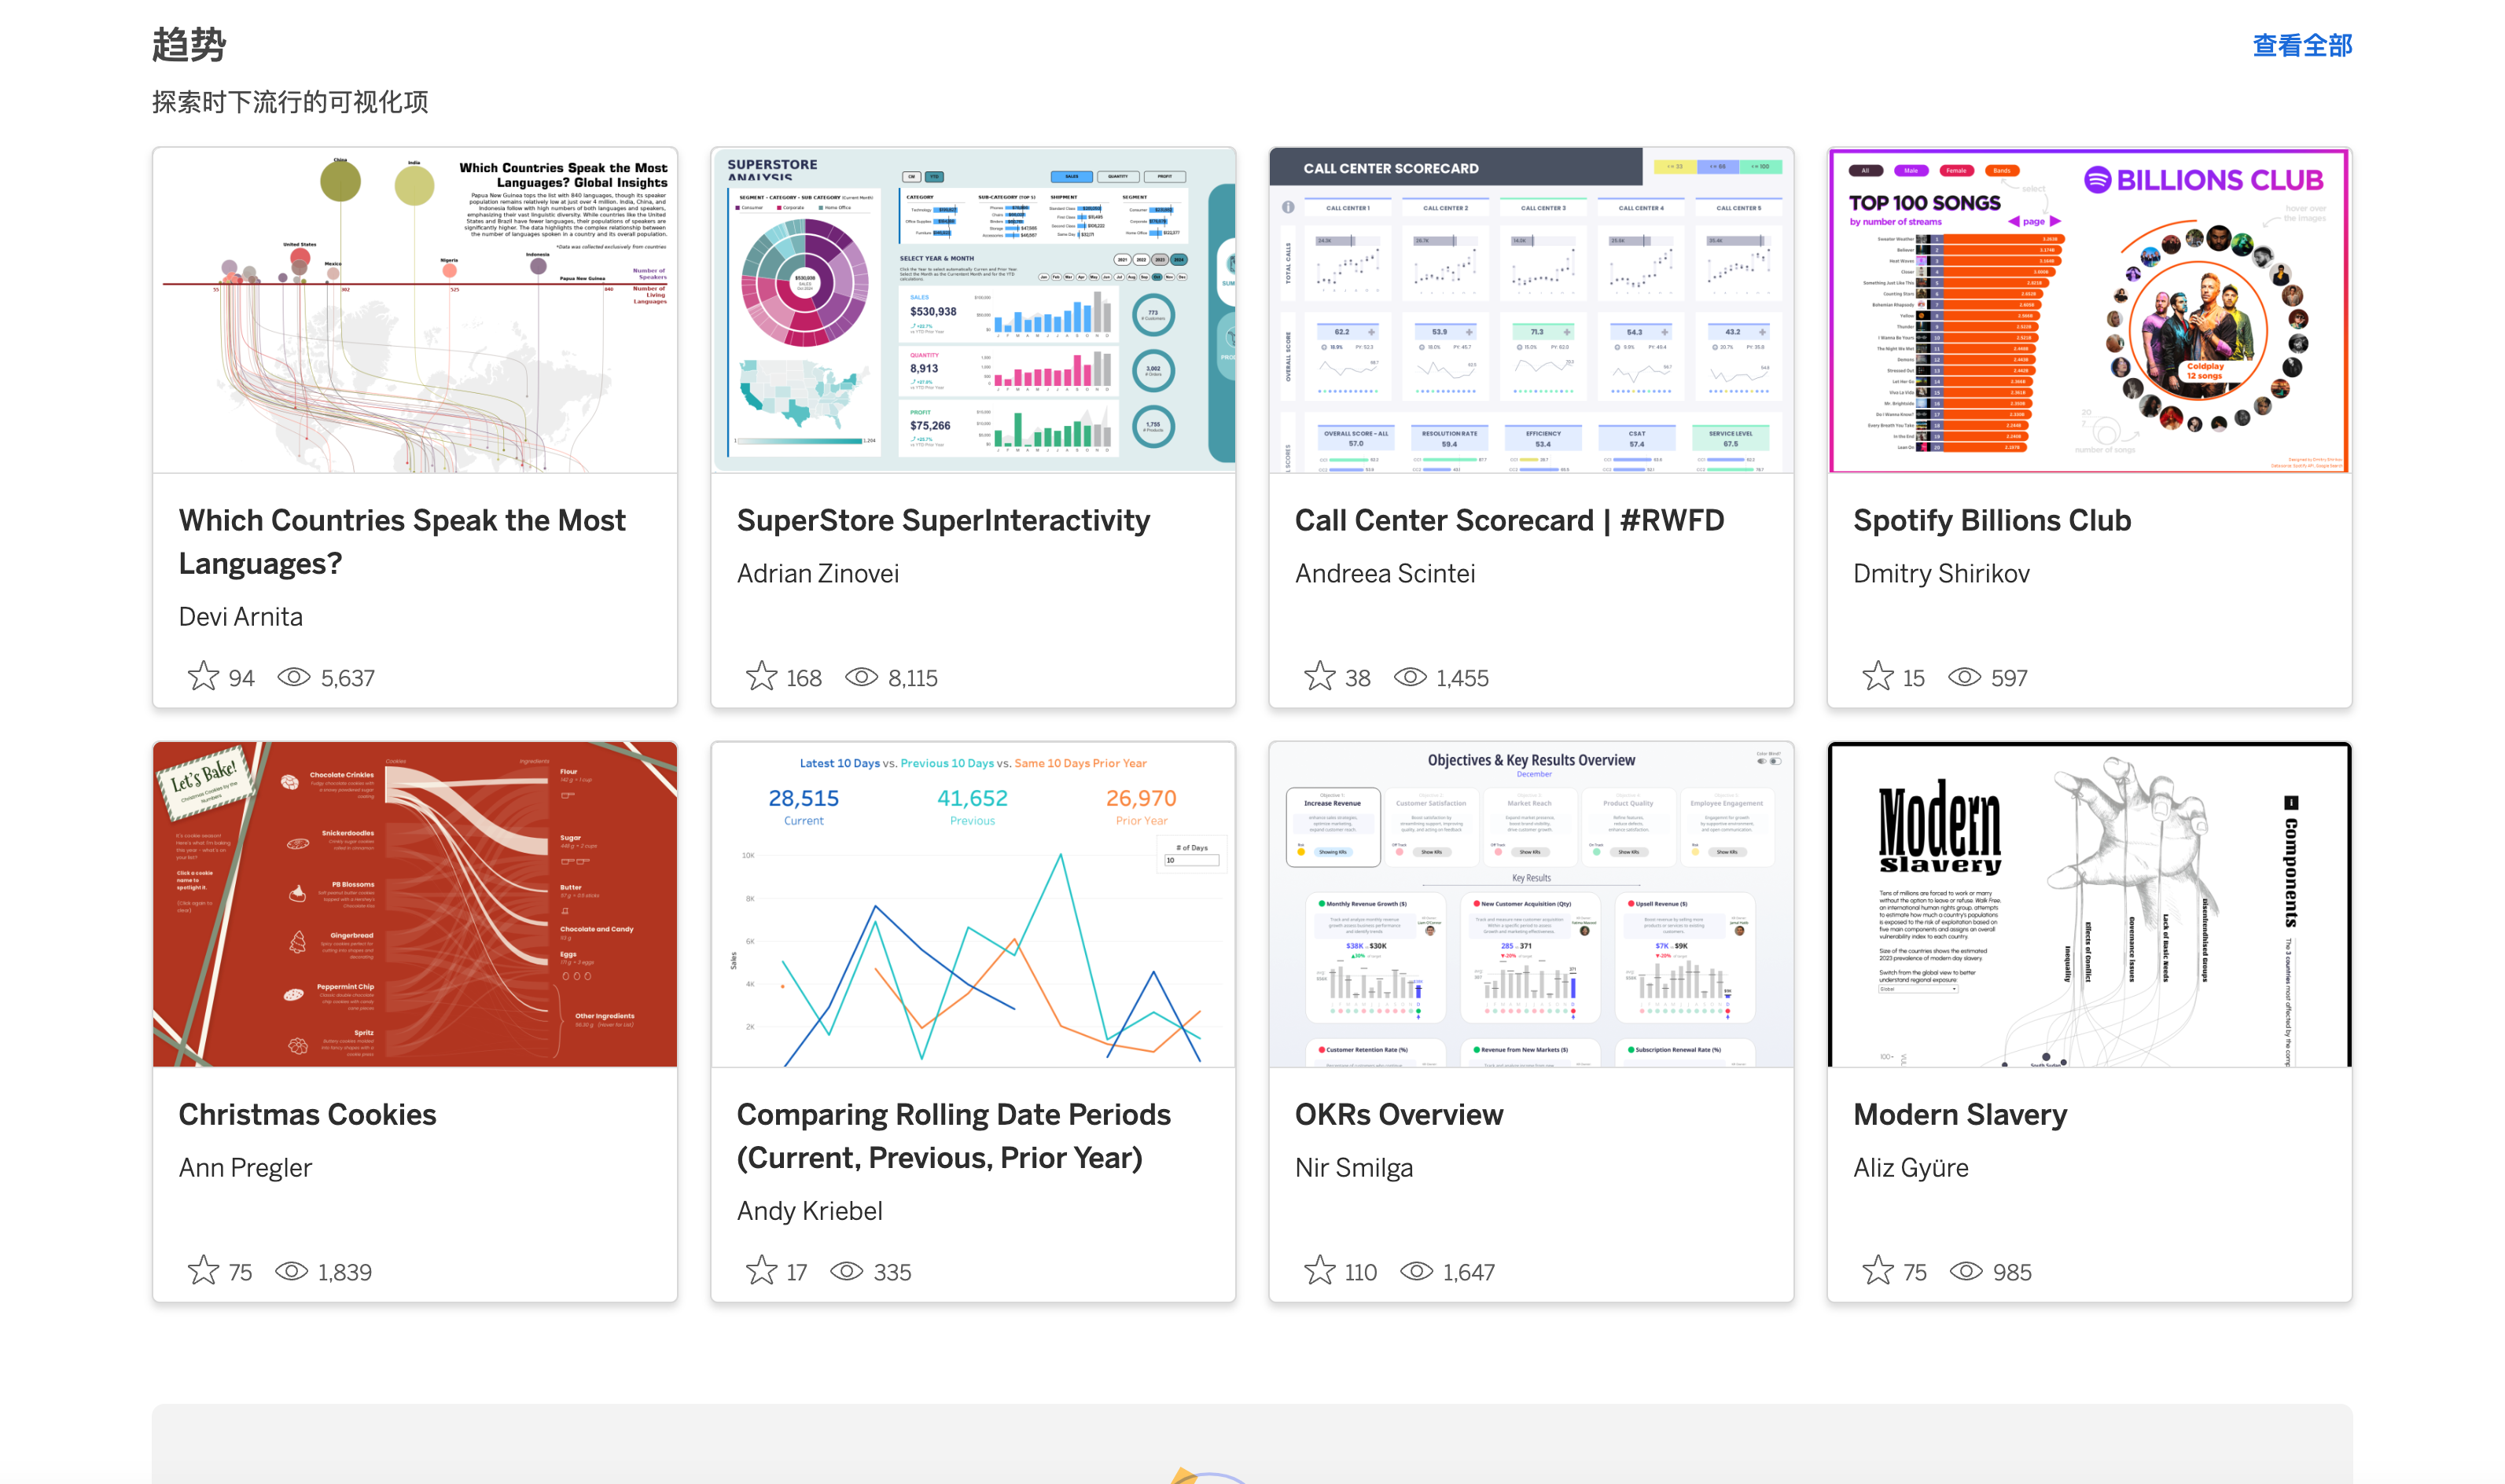Image resolution: width=2505 pixels, height=1484 pixels.
Task: Click favorites count 75 on Modern Slavery card
Action: [1914, 1272]
